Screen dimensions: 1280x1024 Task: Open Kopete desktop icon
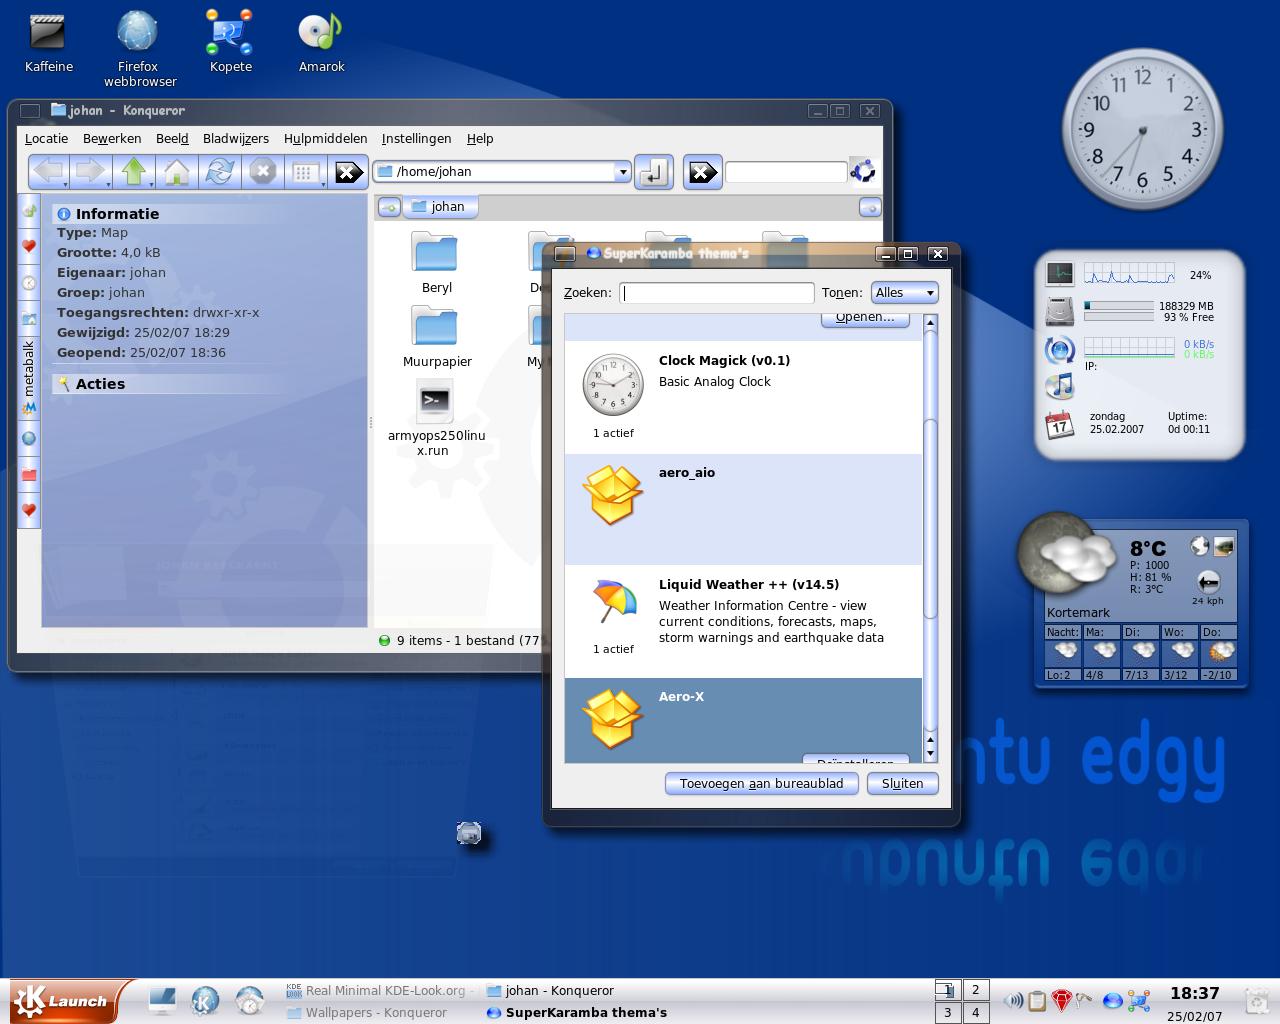pyautogui.click(x=230, y=42)
